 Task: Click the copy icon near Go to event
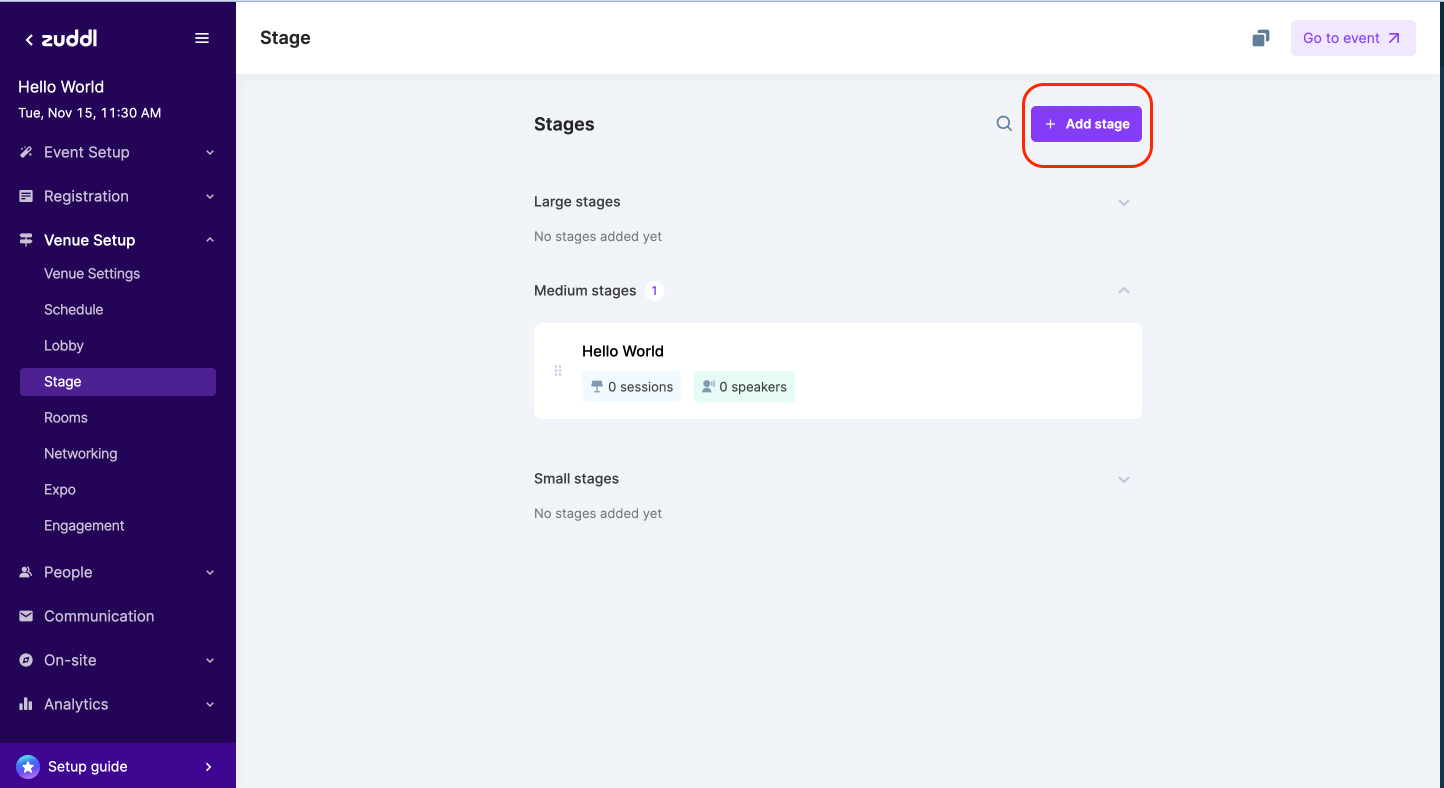pyautogui.click(x=1261, y=38)
